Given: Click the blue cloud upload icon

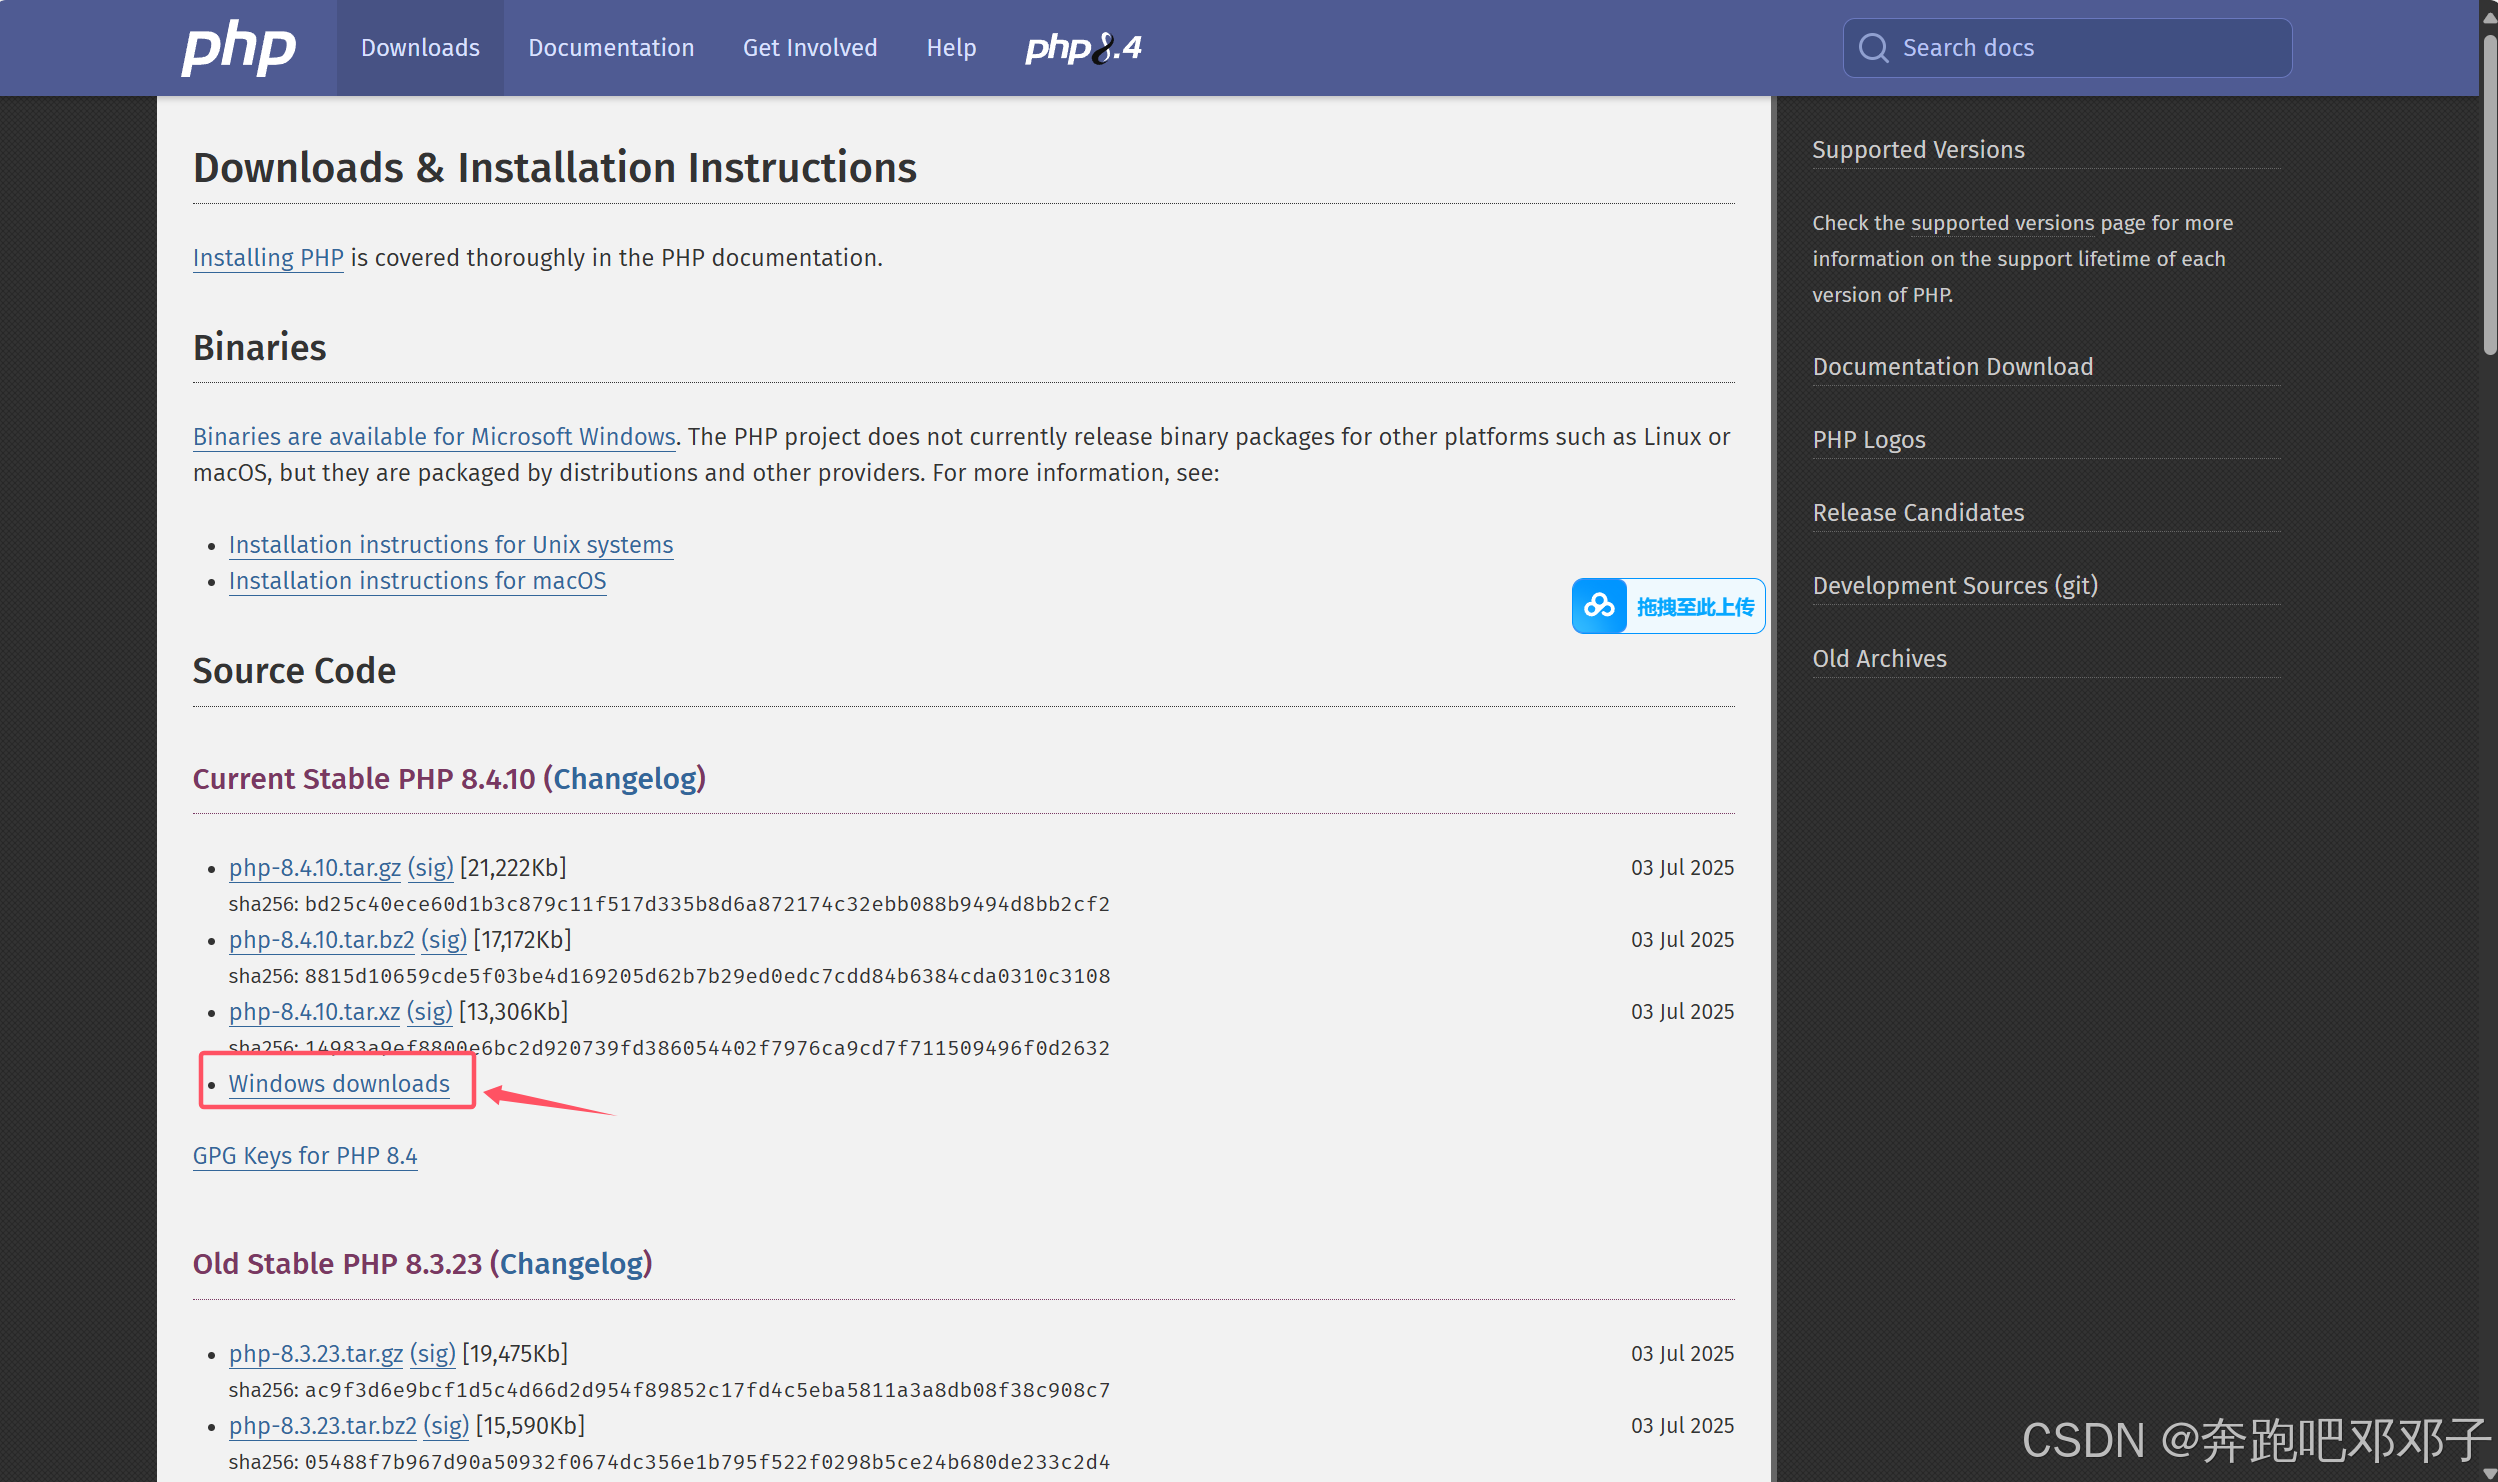Looking at the screenshot, I should click(1599, 606).
